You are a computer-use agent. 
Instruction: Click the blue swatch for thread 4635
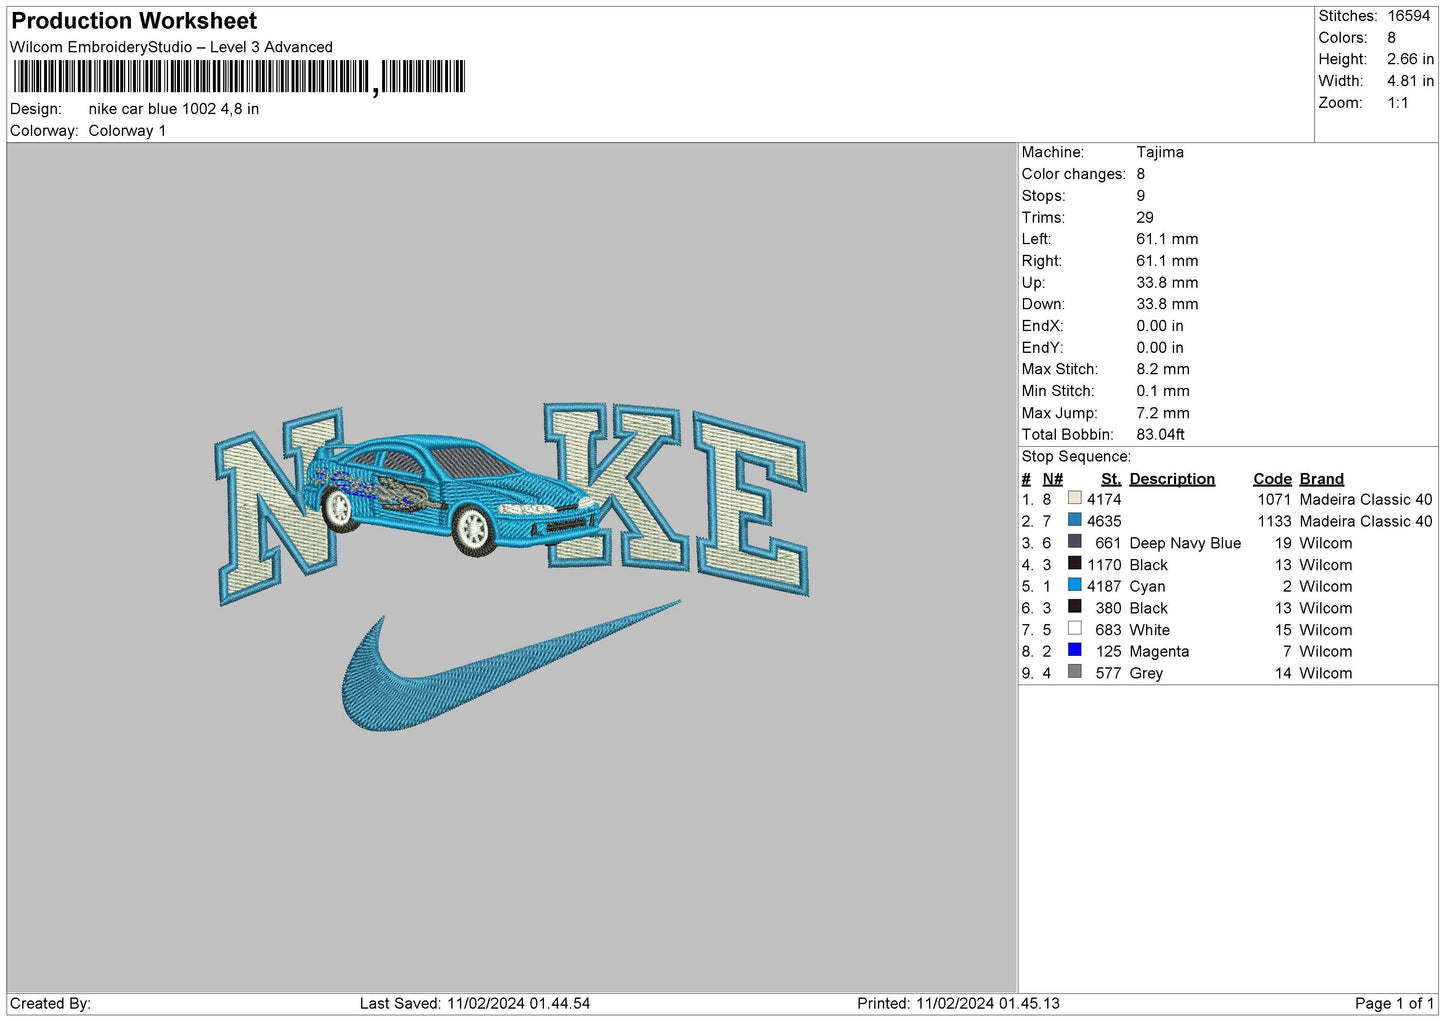point(1074,520)
